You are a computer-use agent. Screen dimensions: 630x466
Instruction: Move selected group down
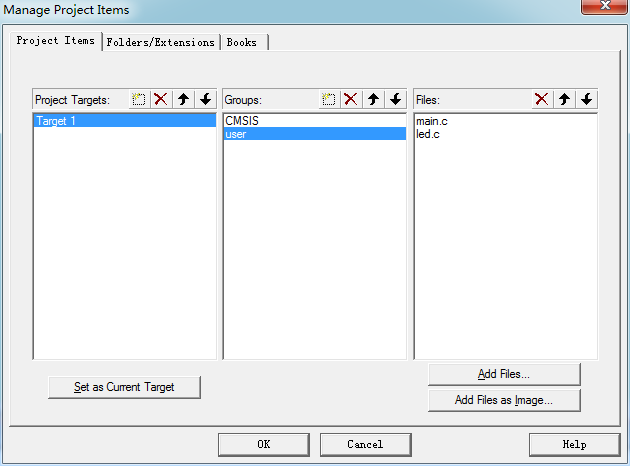tap(396, 99)
